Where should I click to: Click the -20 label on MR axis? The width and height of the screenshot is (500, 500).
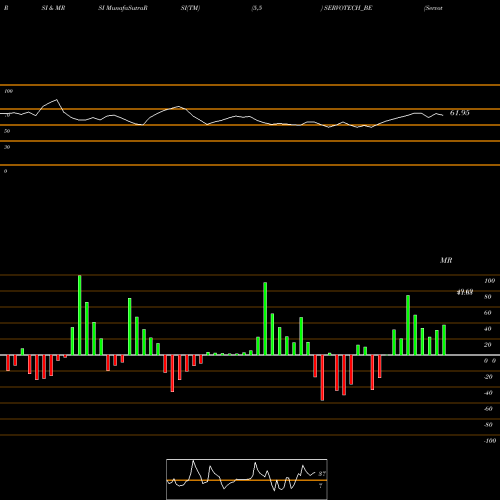tap(488, 377)
